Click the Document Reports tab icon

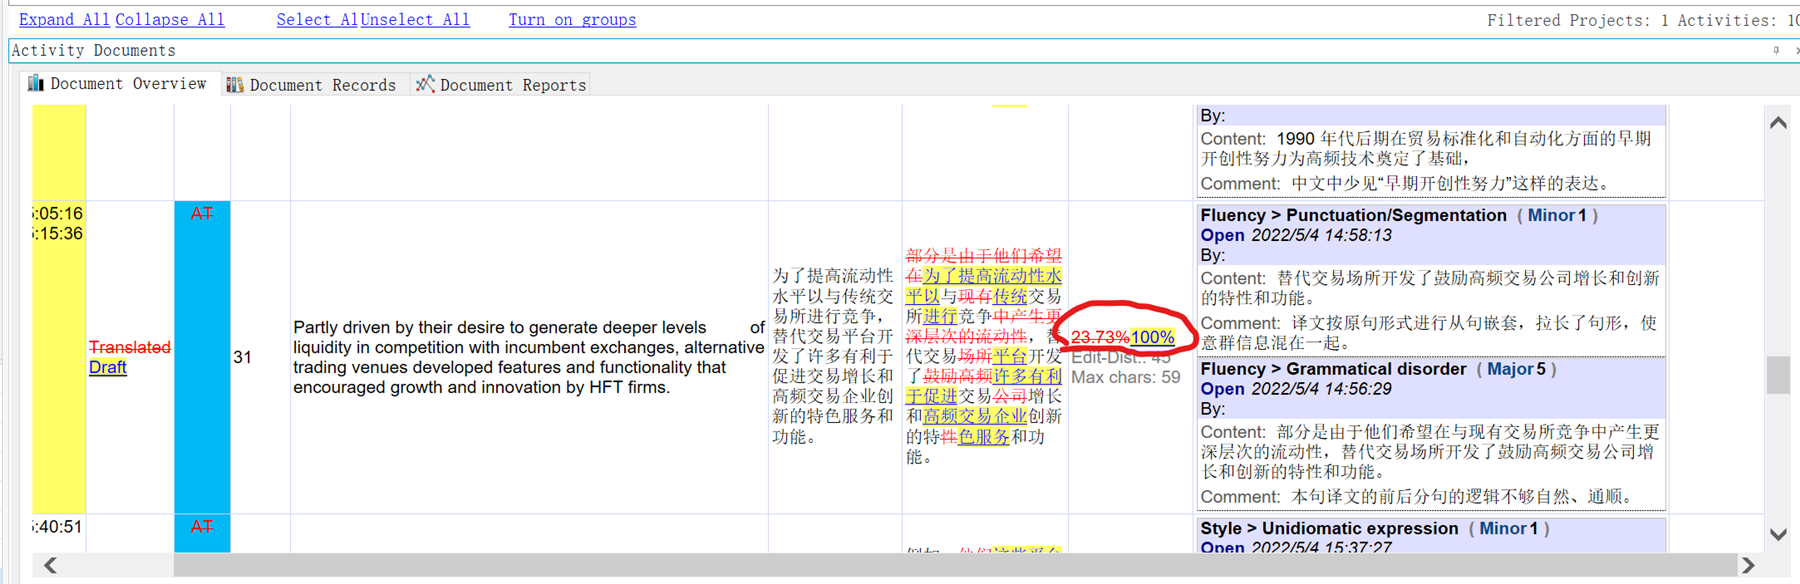coord(425,84)
